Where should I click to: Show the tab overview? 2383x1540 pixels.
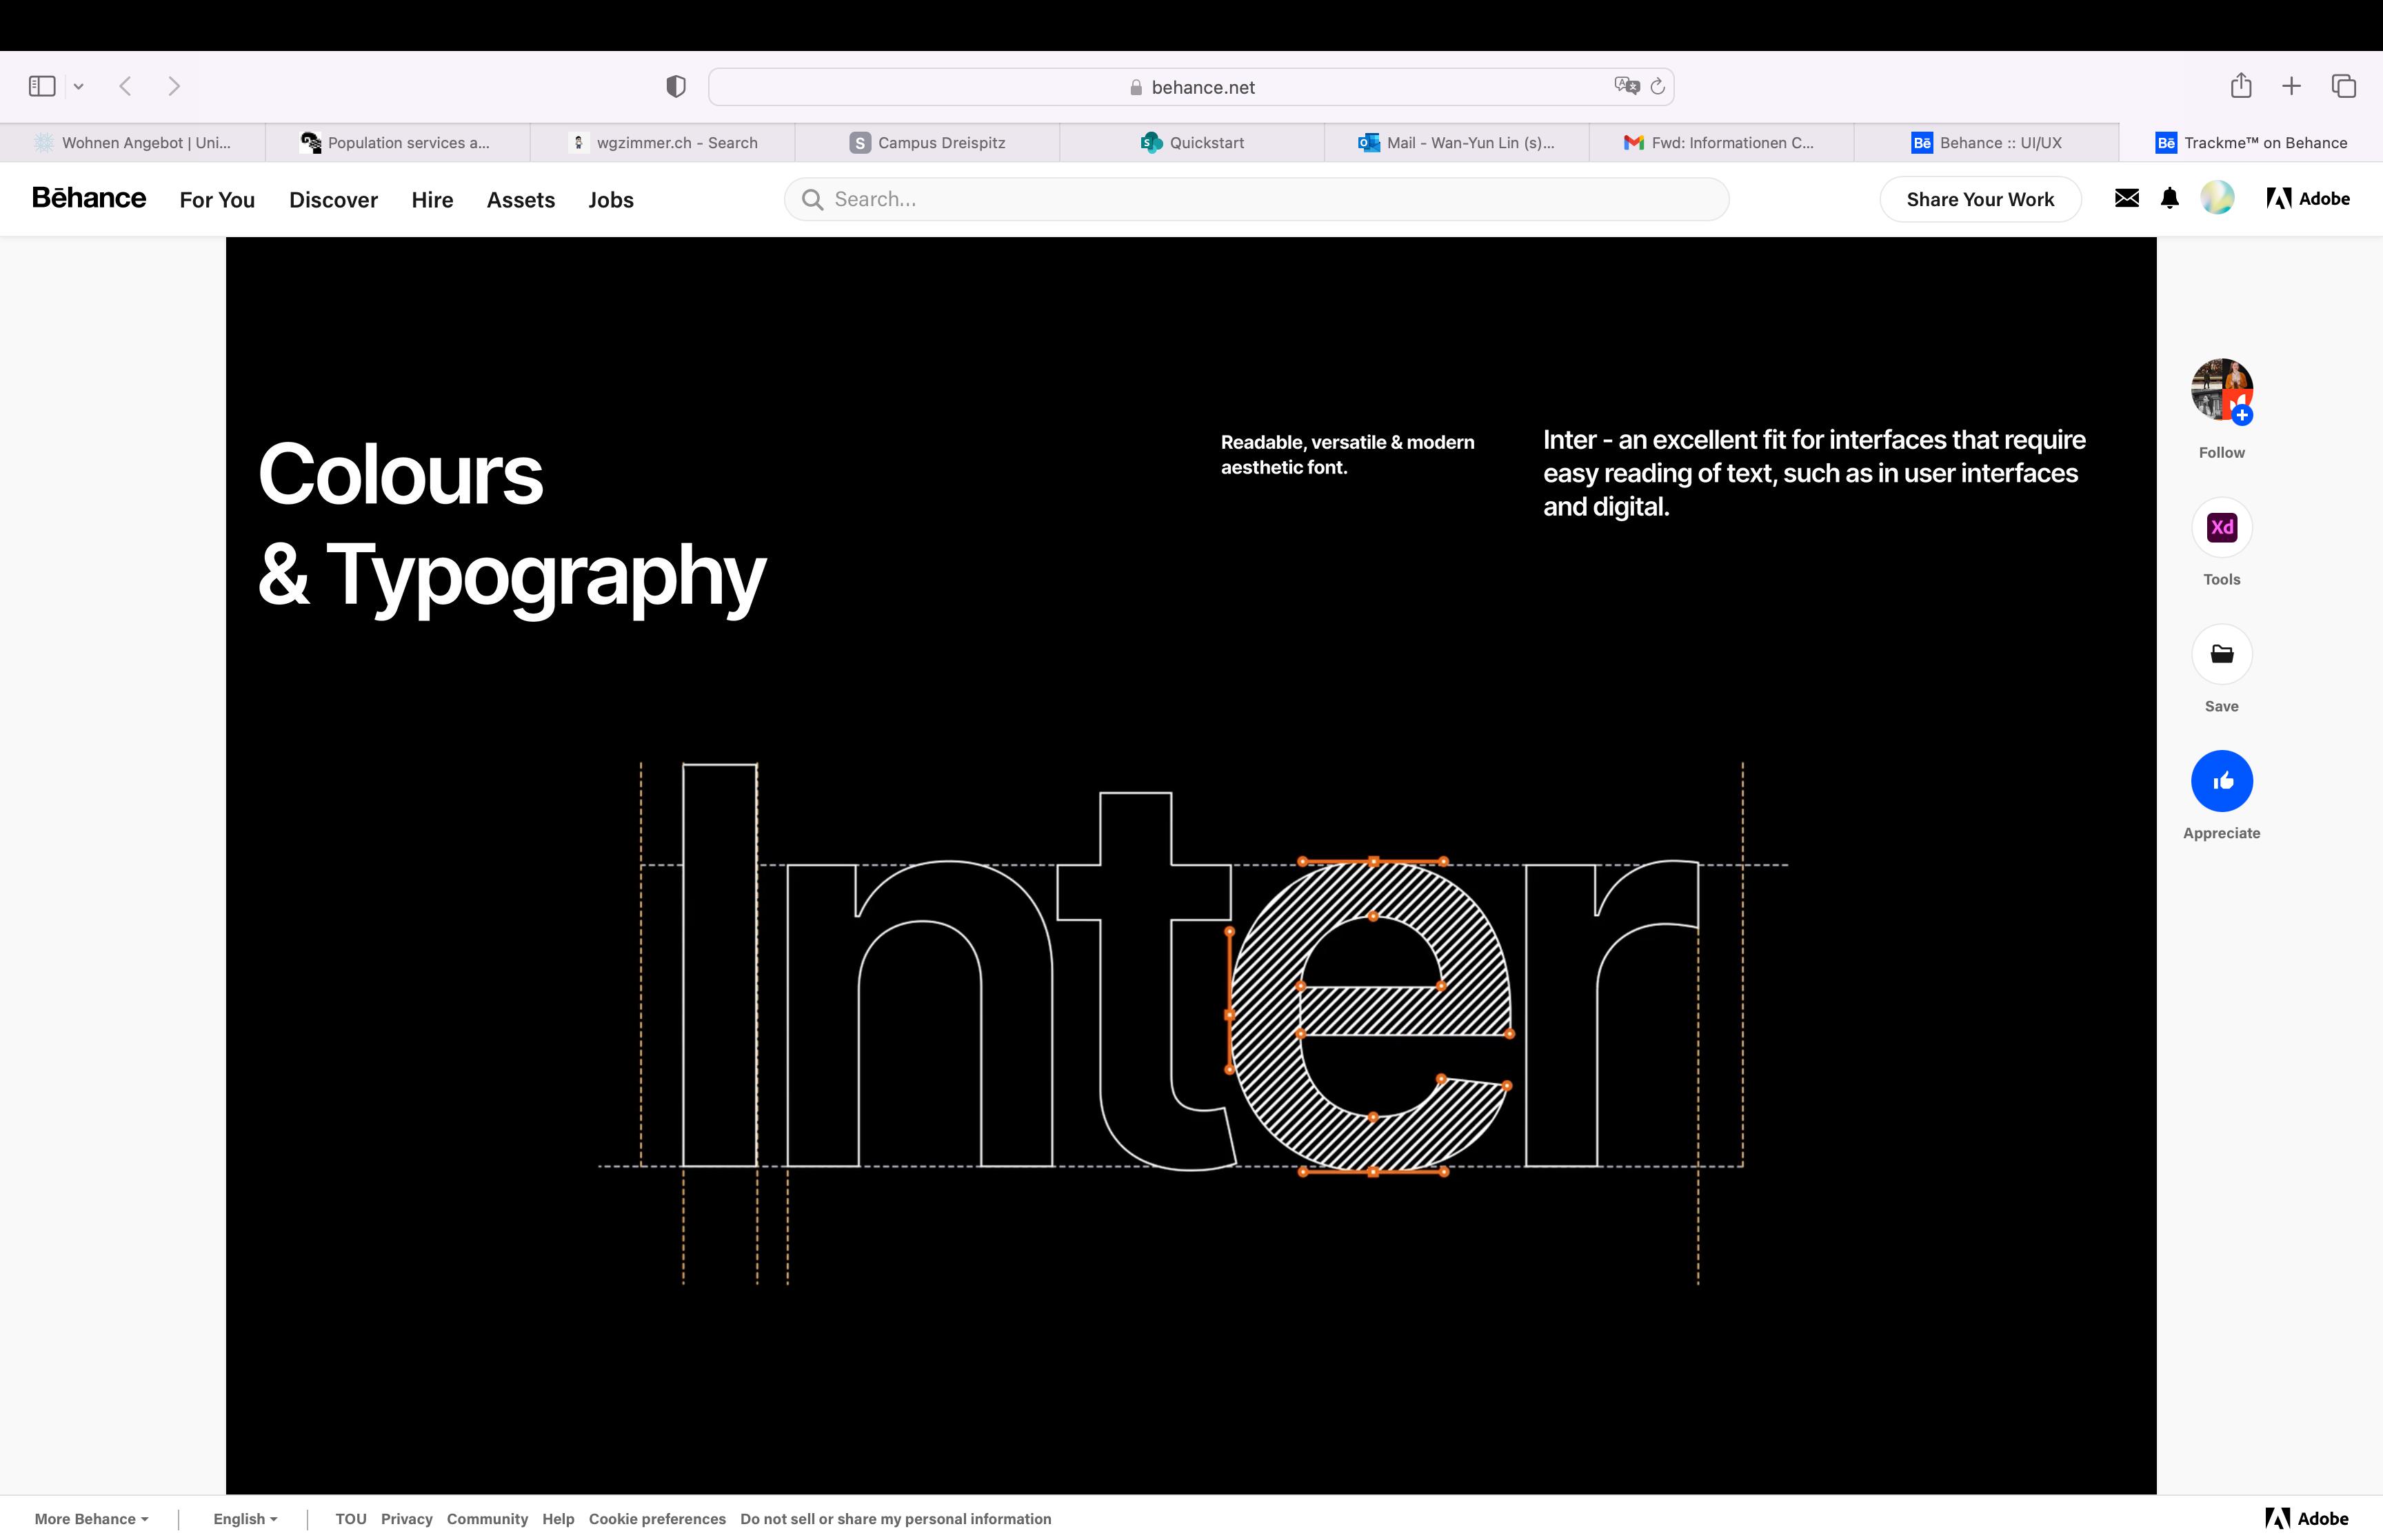[x=2343, y=86]
